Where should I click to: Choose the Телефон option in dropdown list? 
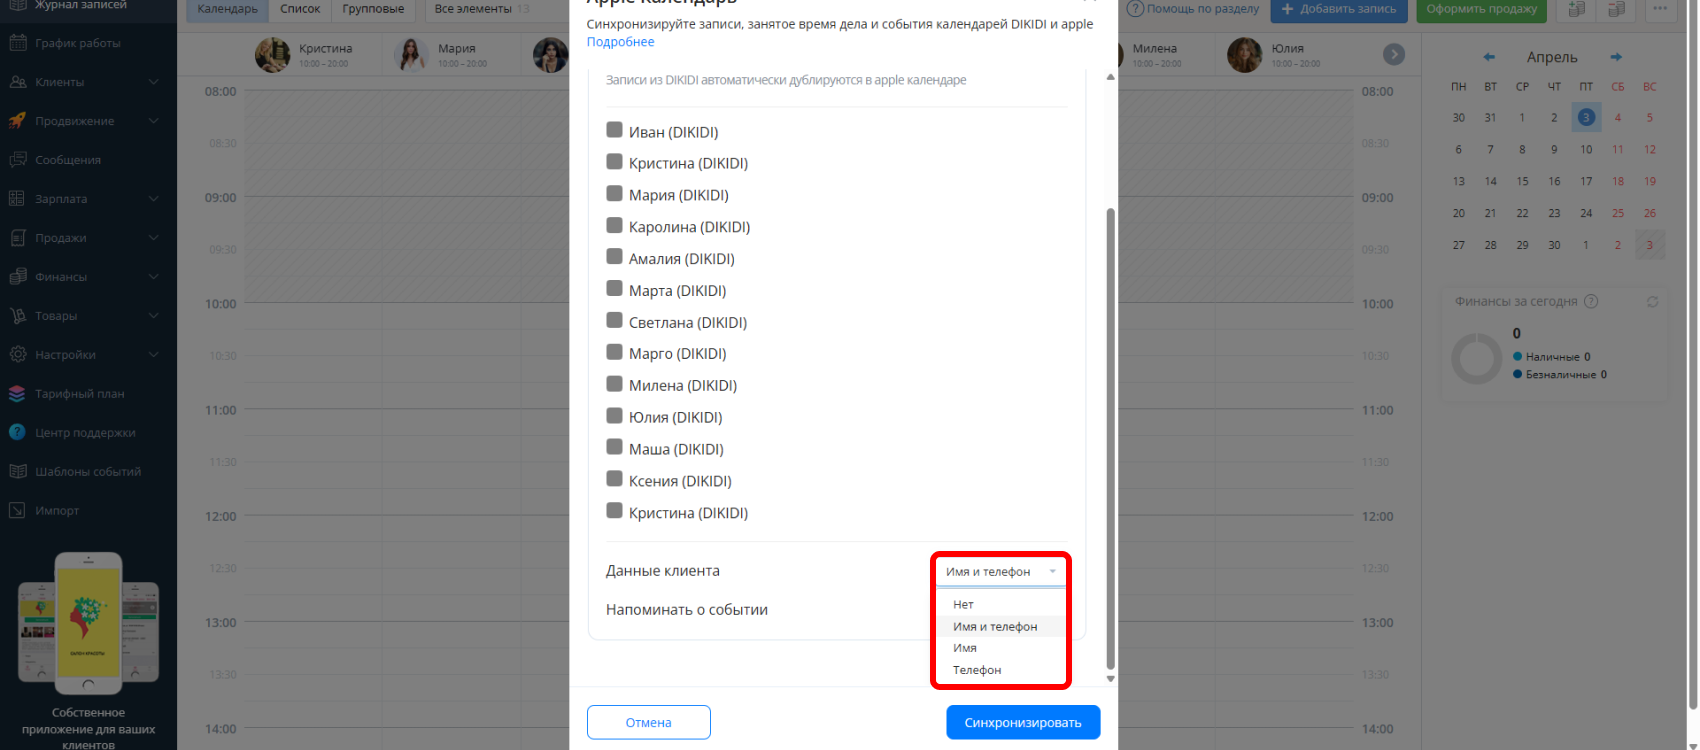coord(977,670)
